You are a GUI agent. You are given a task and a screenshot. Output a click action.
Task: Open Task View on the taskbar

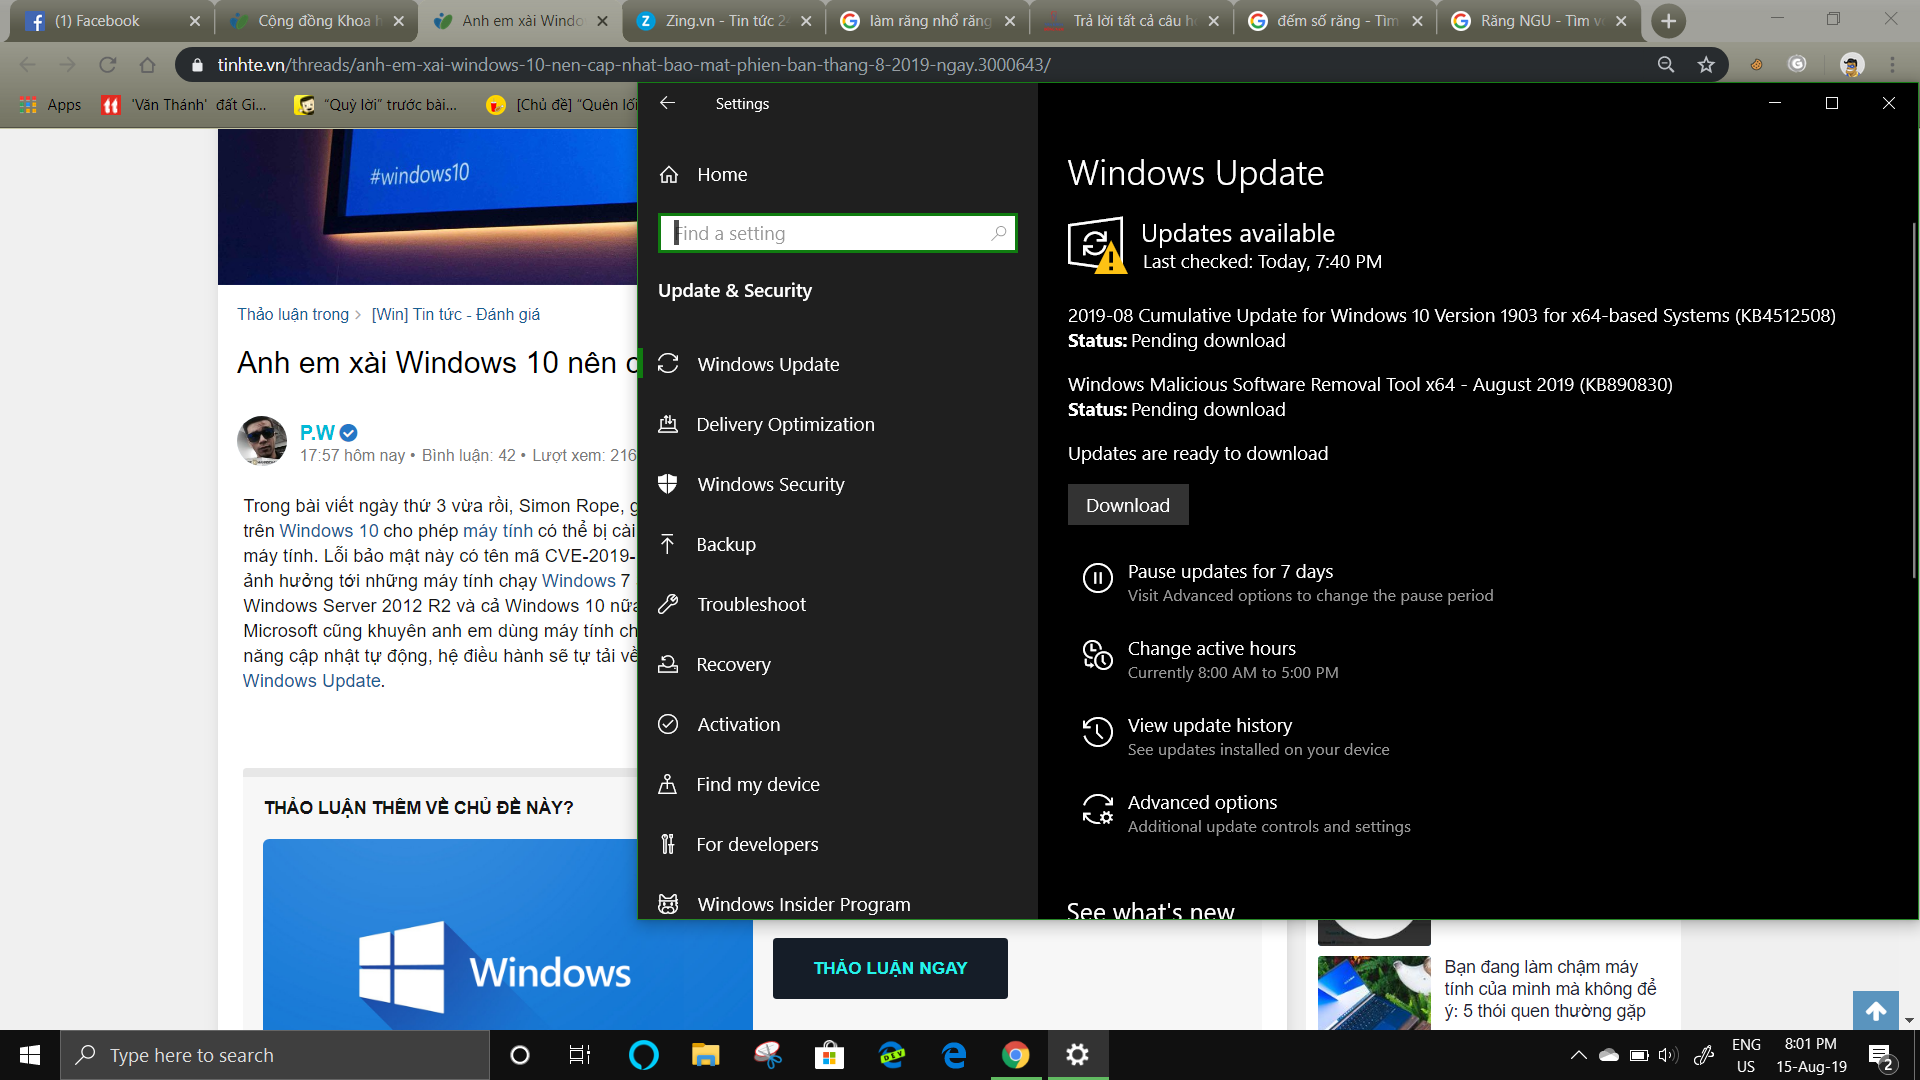[580, 1055]
